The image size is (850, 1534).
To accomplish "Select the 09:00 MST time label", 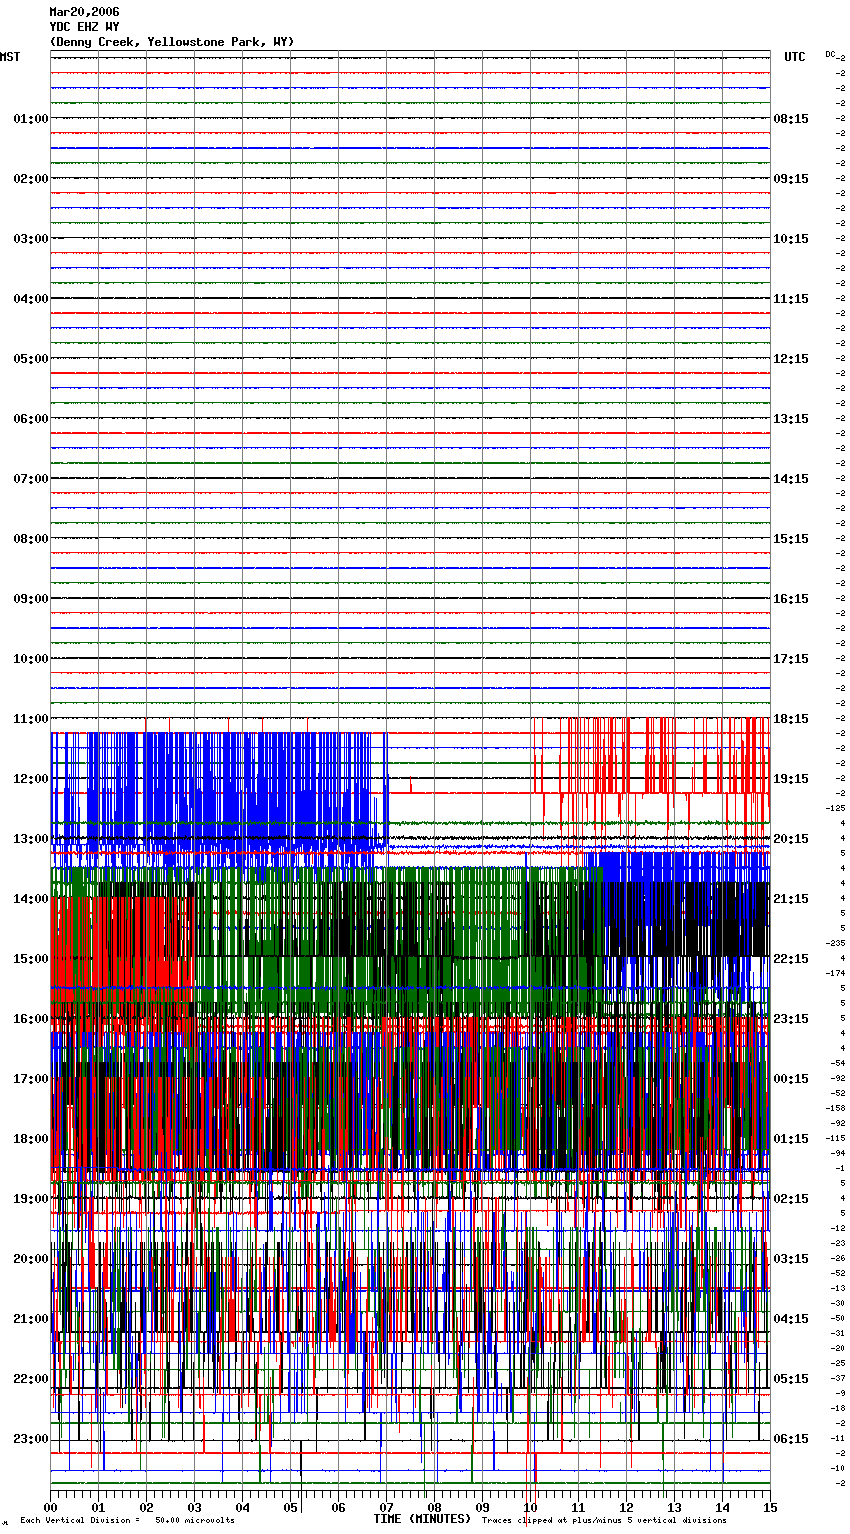I will 31,599.
